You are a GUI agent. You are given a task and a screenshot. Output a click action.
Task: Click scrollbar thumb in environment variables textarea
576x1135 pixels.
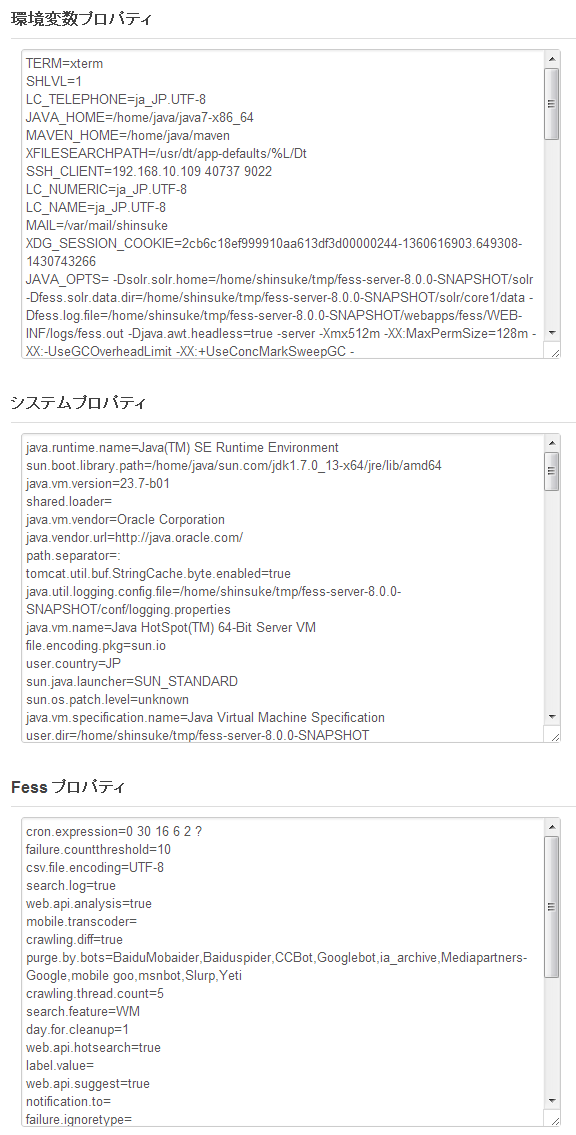pyautogui.click(x=551, y=104)
